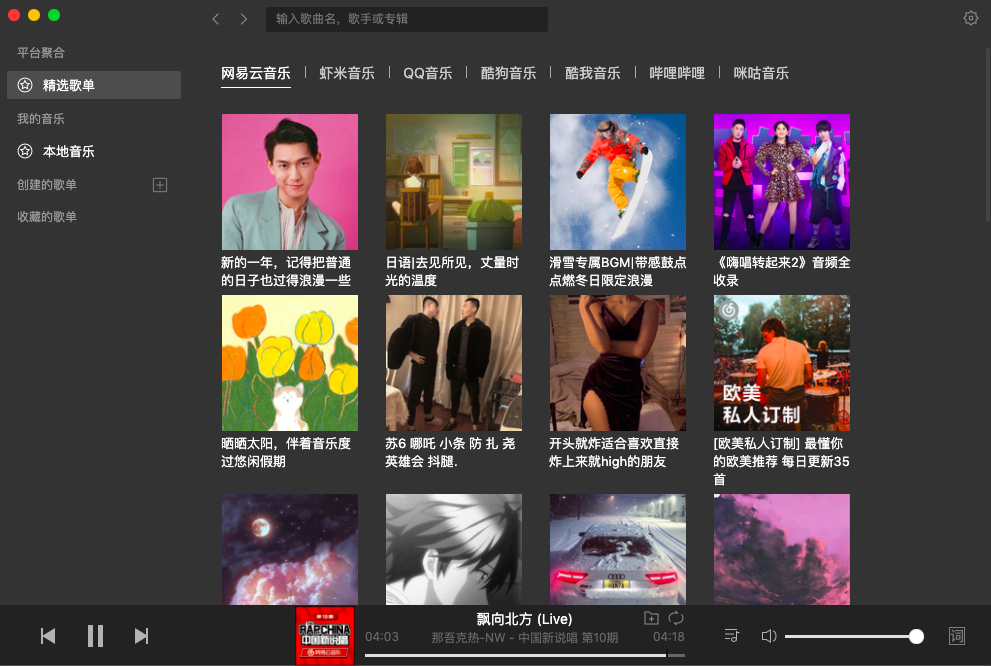Click the RAPCHINA now-playing album cover
Viewport: 991px width, 666px height.
(x=325, y=636)
